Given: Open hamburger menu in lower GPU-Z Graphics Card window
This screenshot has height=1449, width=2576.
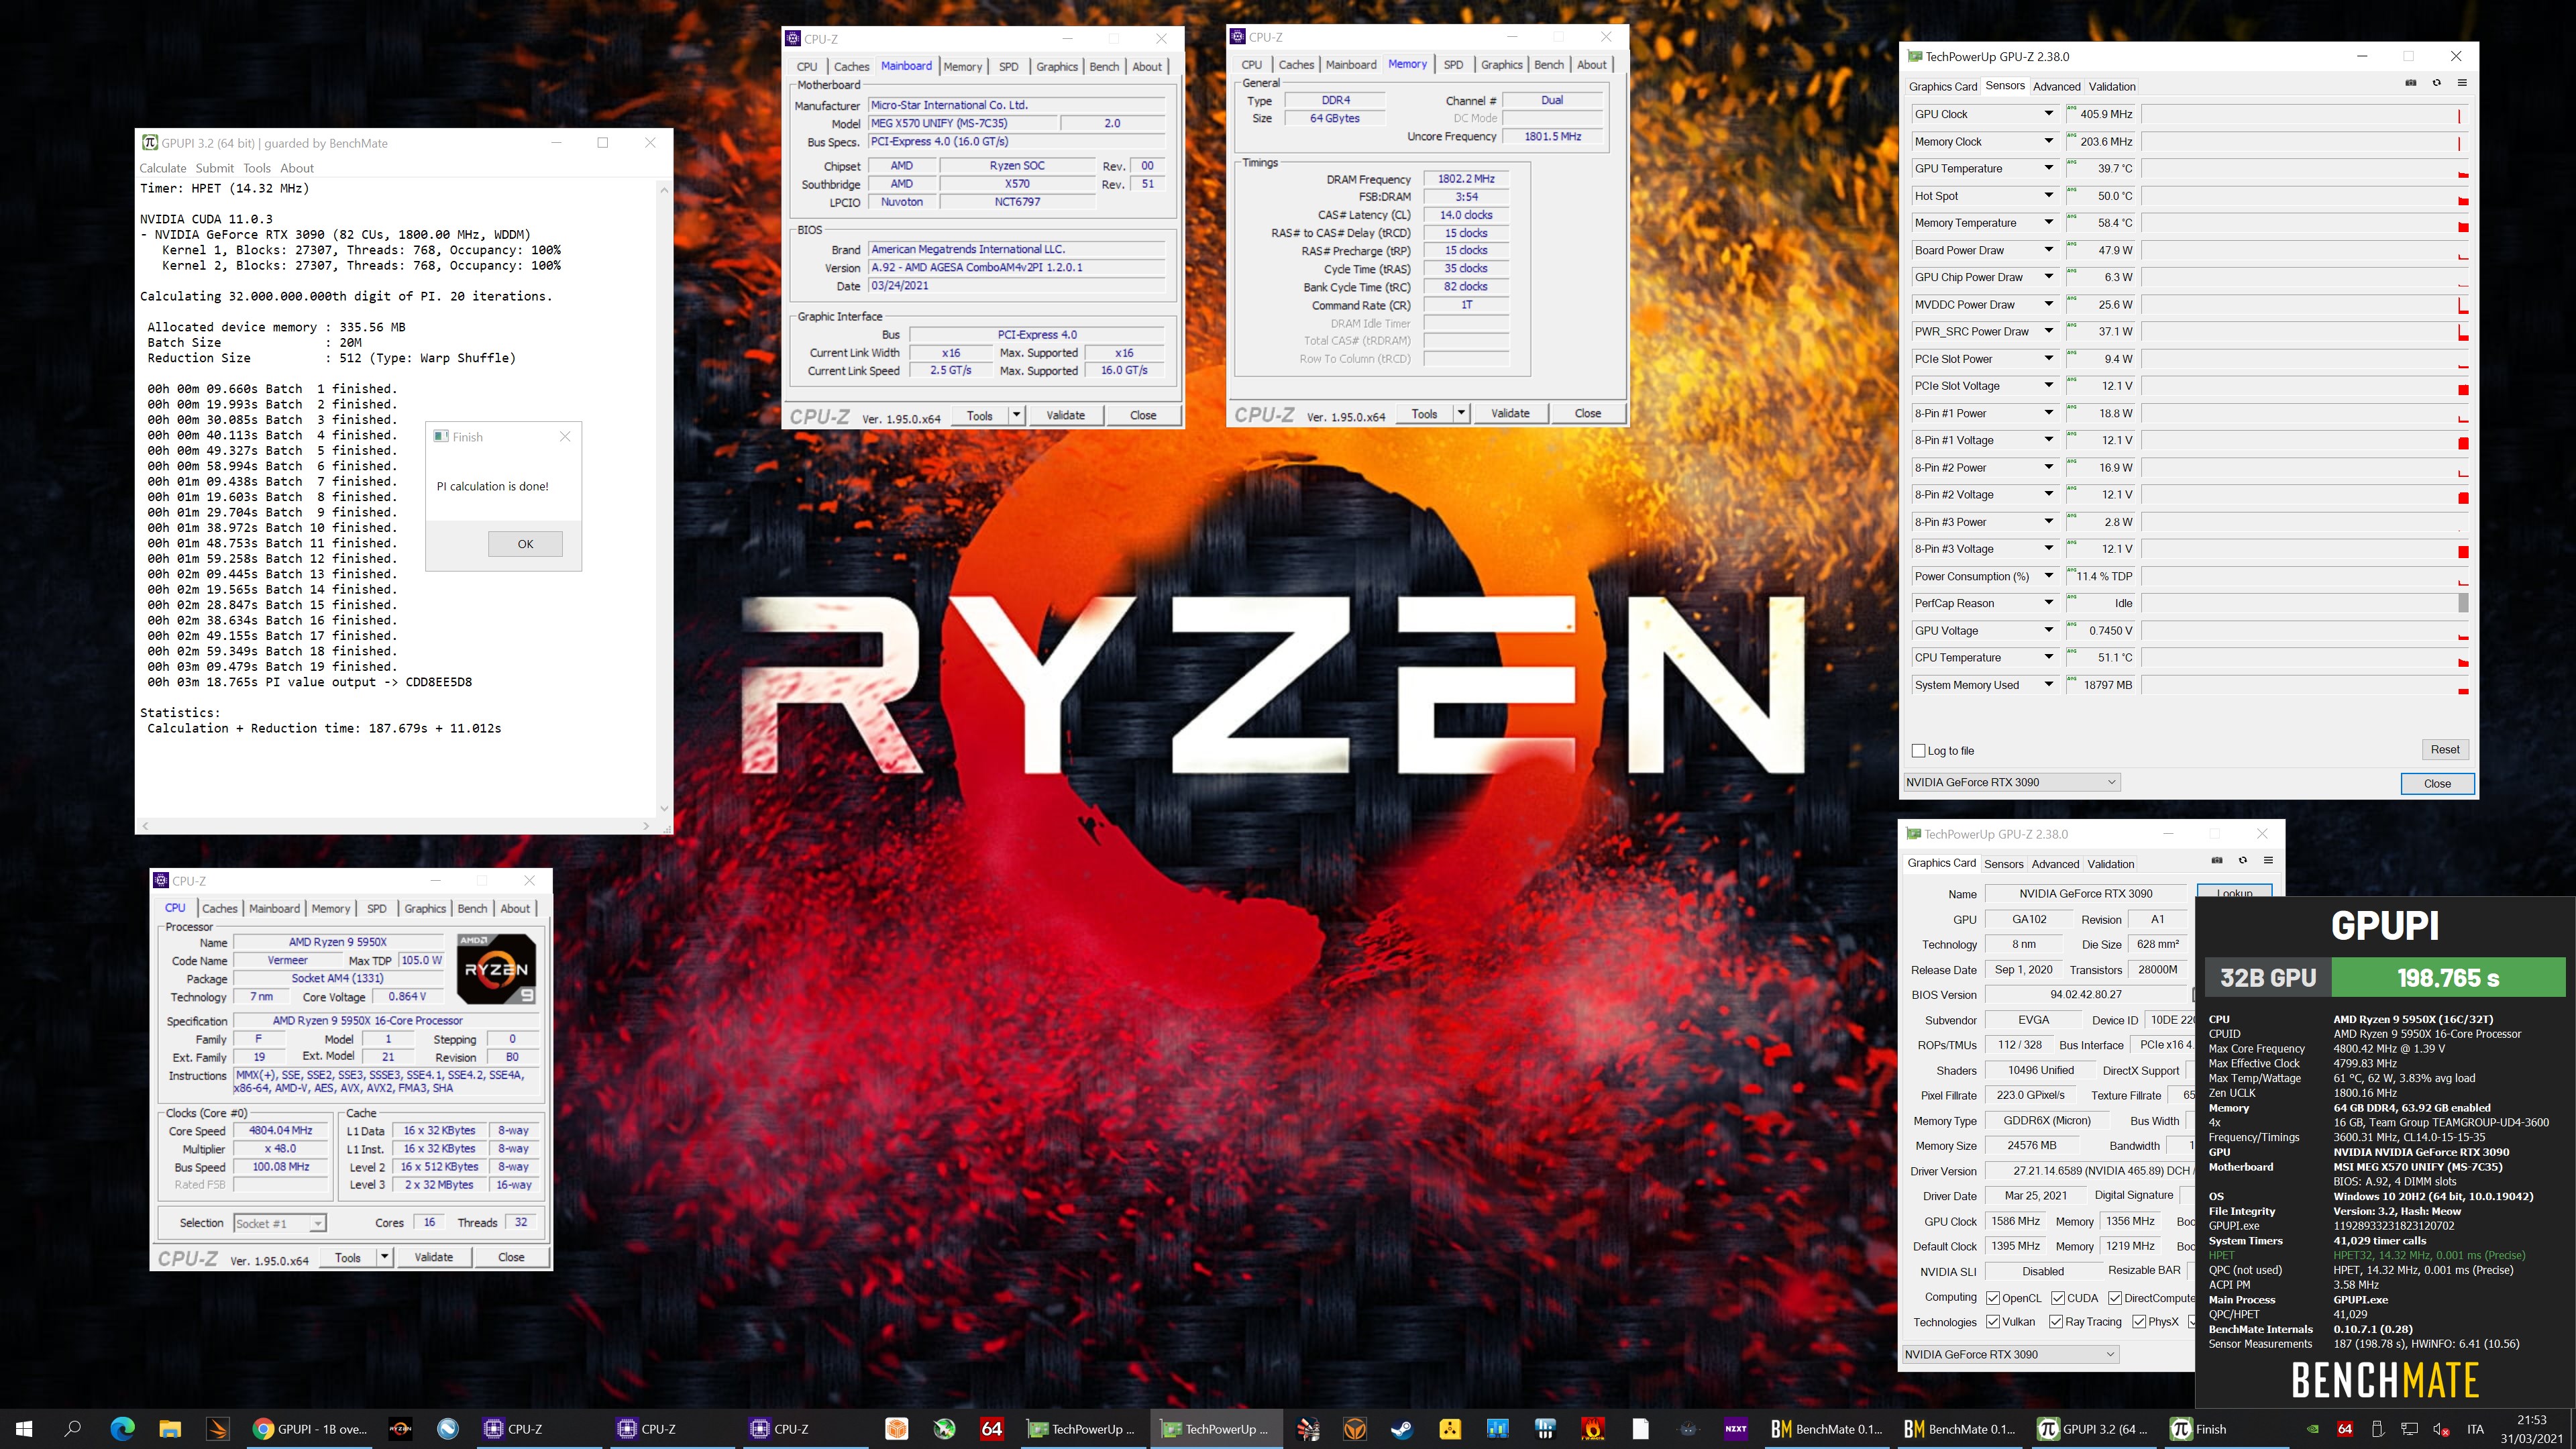Looking at the screenshot, I should pos(2268,860).
